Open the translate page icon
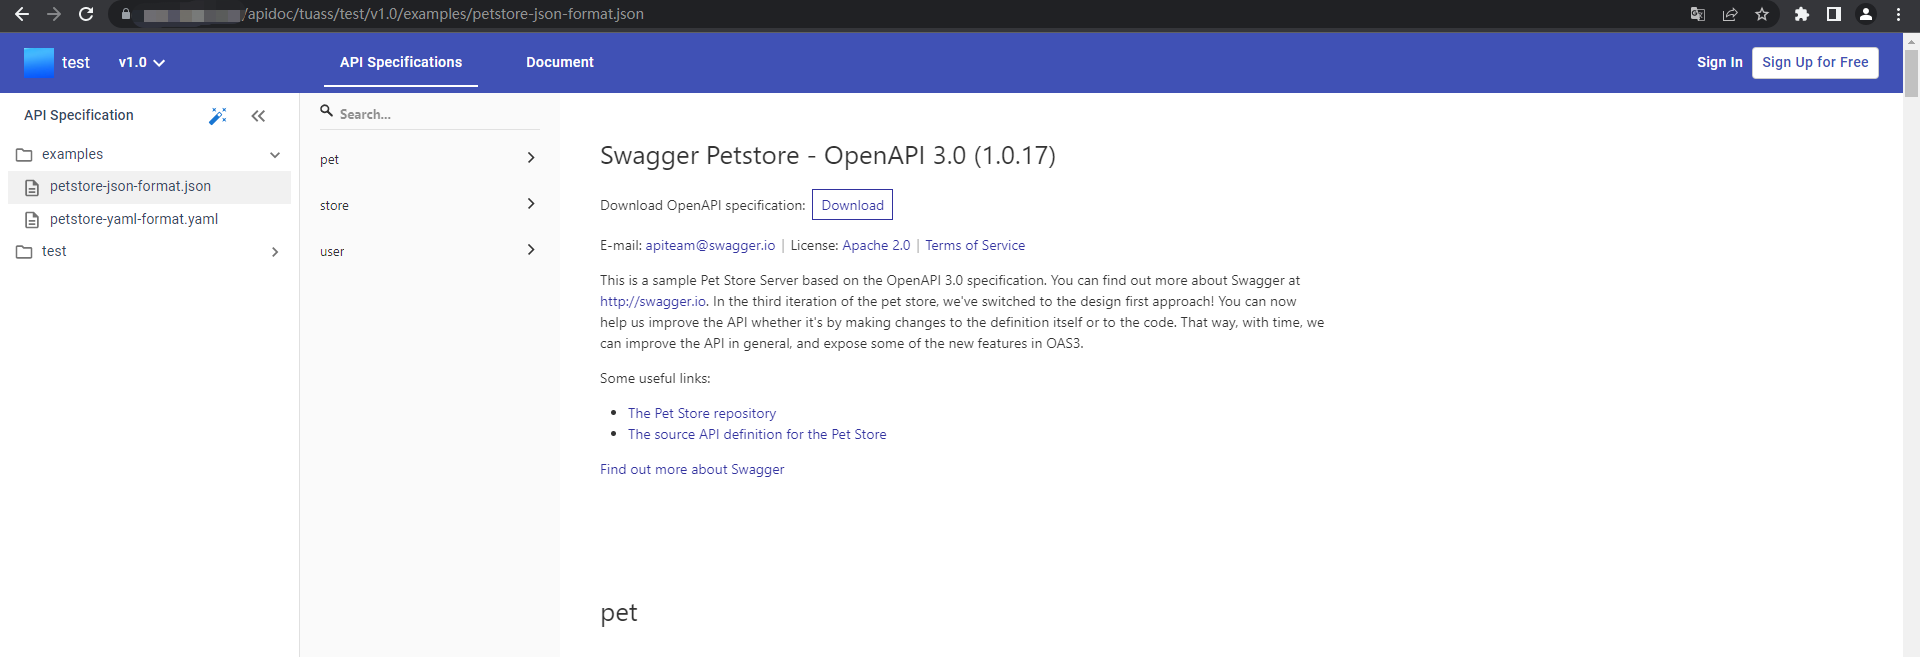The height and width of the screenshot is (657, 1920). pos(1698,14)
